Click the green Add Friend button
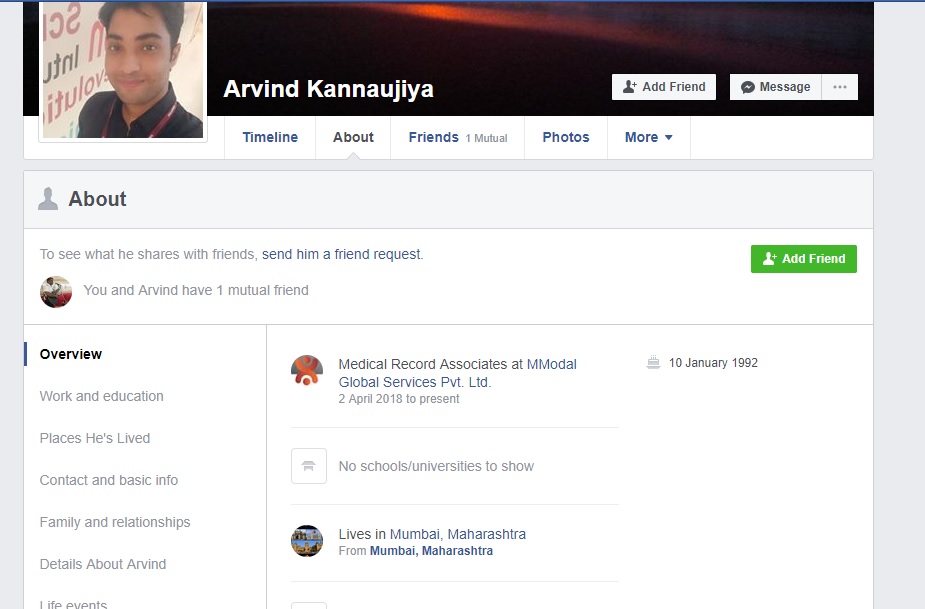Viewport: 925px width, 609px height. click(803, 258)
